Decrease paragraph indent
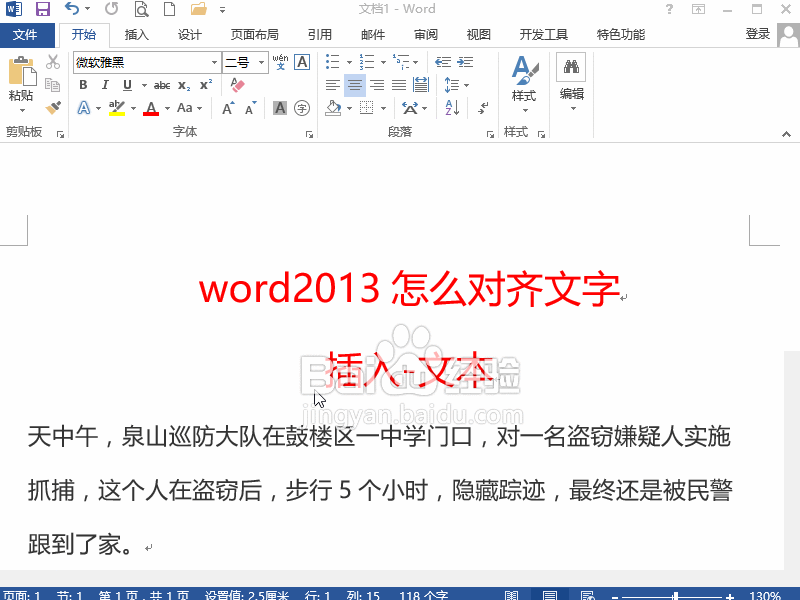Image resolution: width=800 pixels, height=600 pixels. pos(443,62)
